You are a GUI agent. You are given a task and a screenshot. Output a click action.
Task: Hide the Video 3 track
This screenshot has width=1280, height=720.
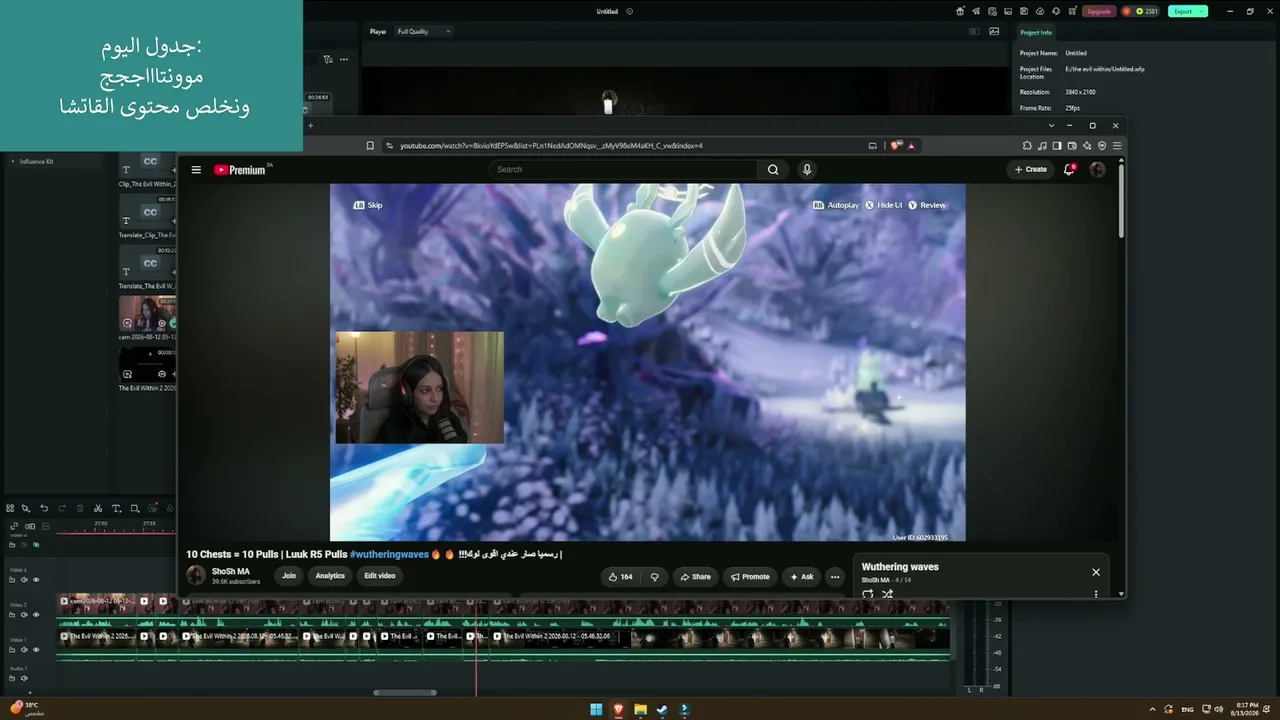point(36,580)
